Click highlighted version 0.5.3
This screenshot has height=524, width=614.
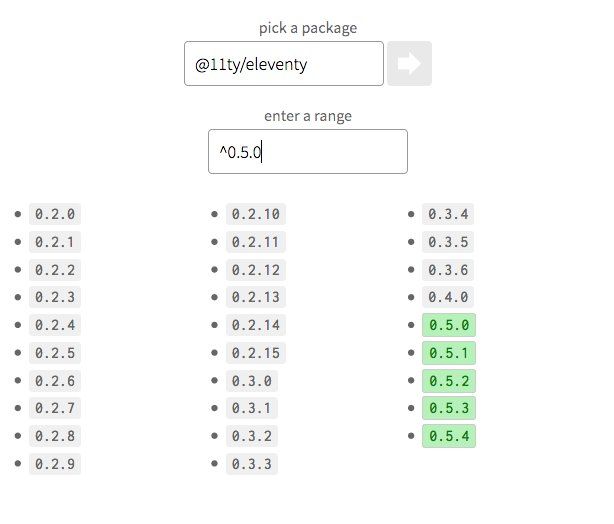click(x=448, y=408)
